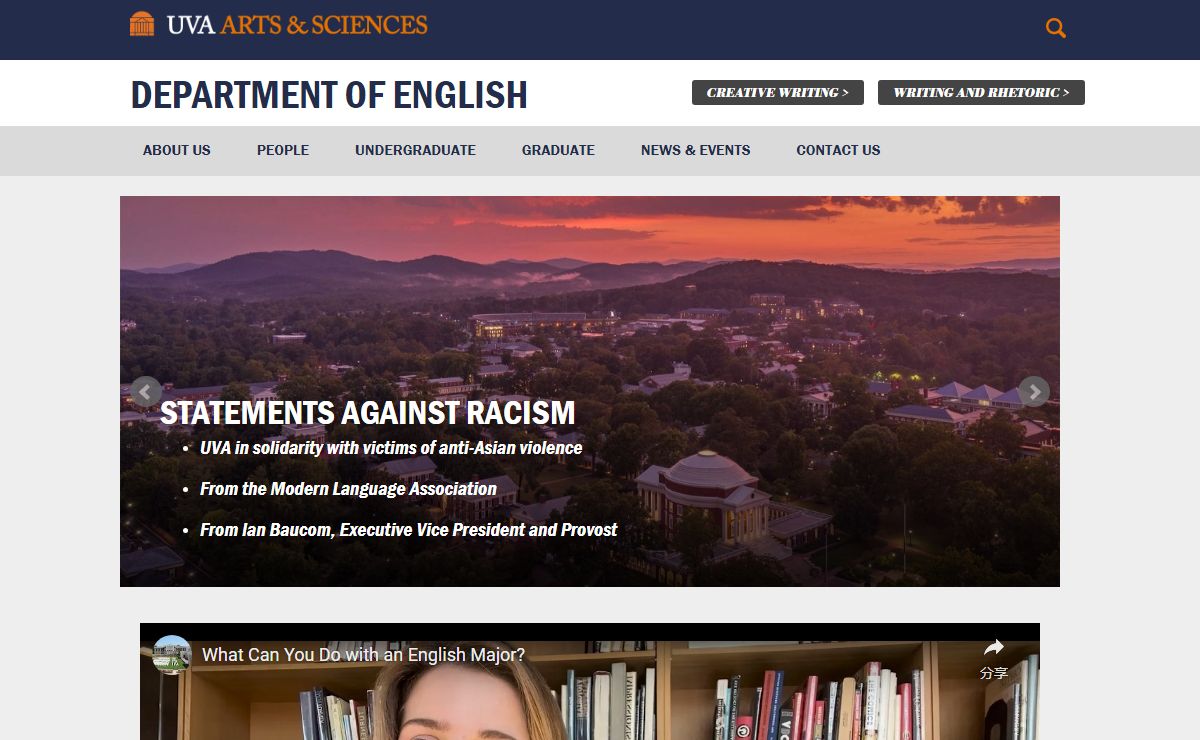Screen dimensions: 1200x740
Task: Open UVA Arts & Sciences link
Action: 279,24
